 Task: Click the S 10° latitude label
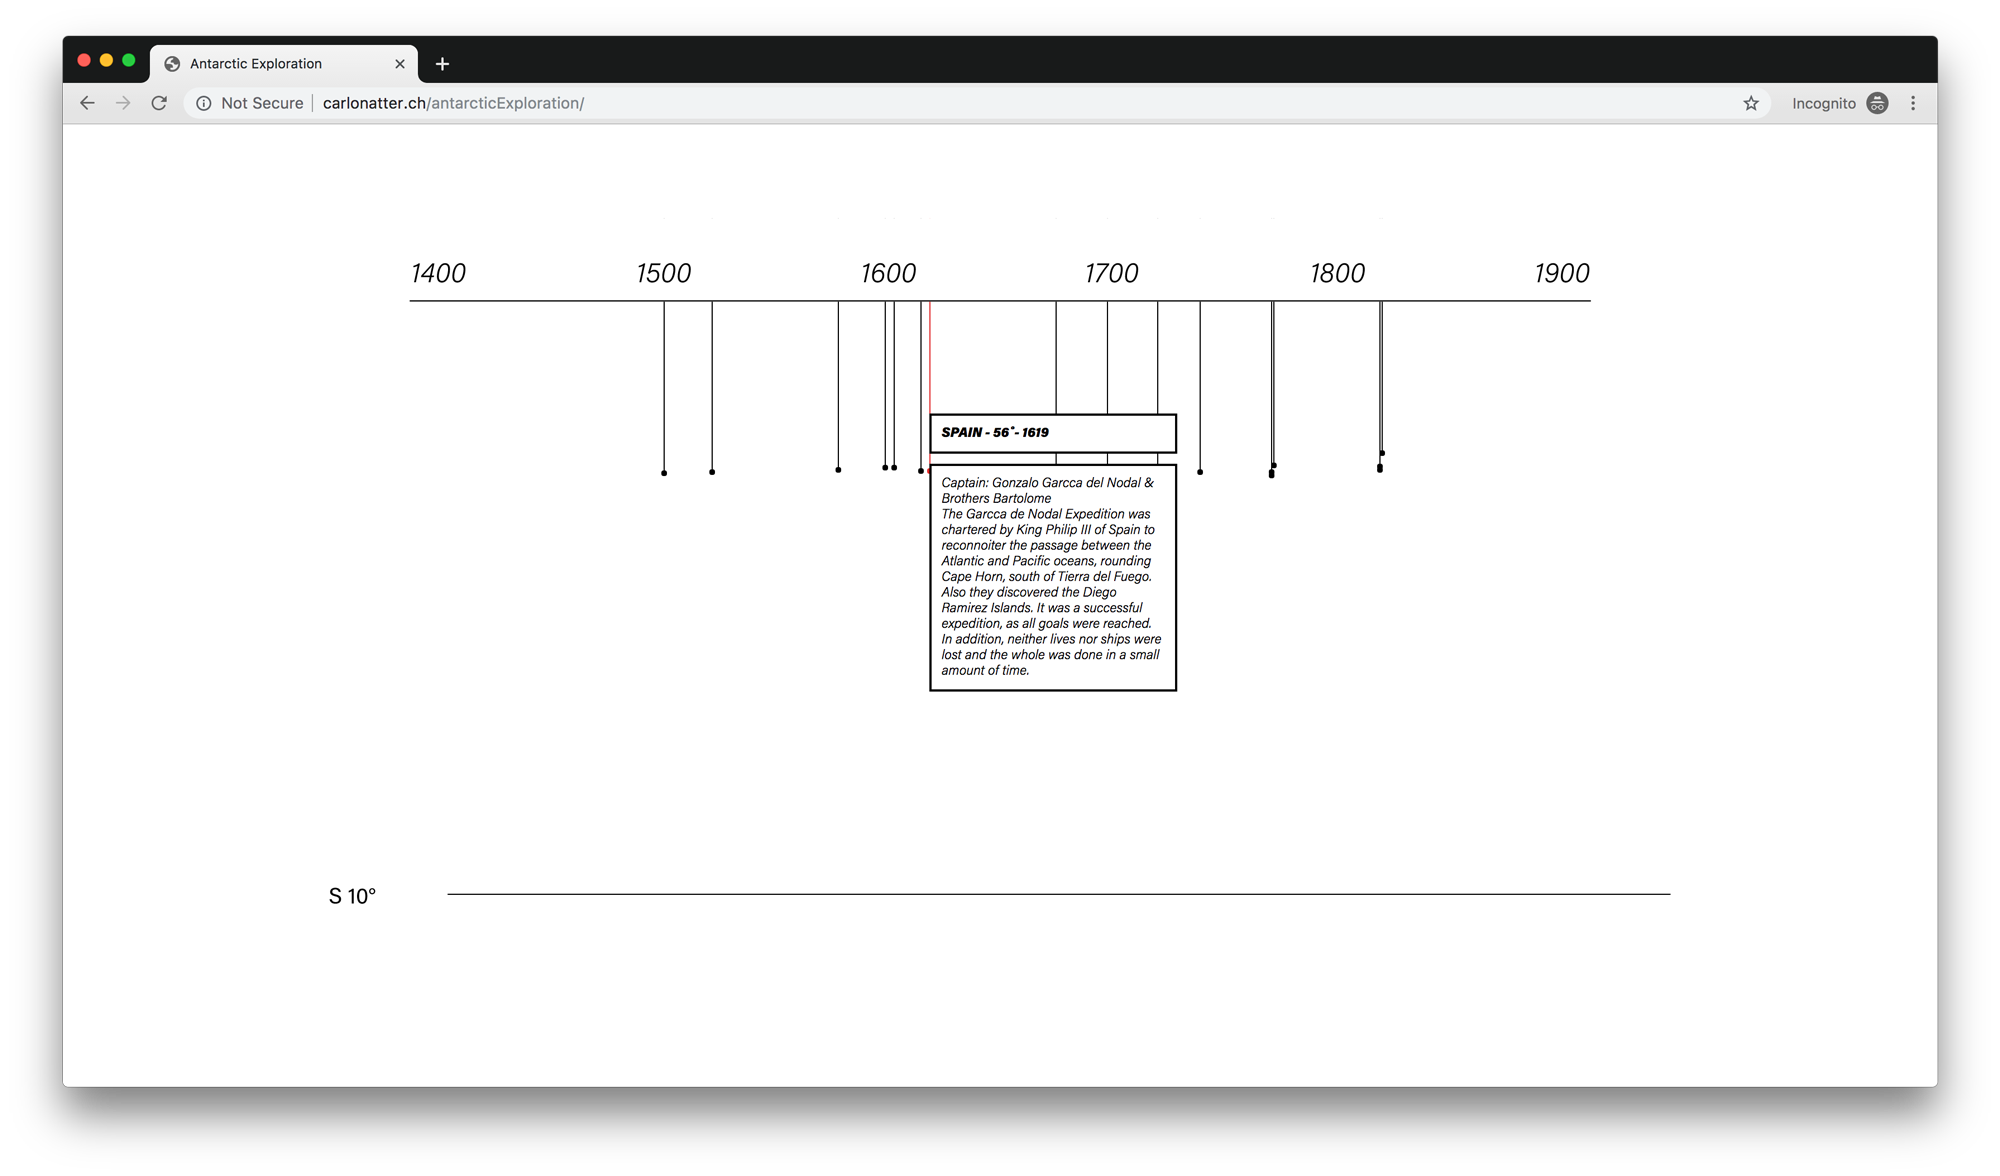[352, 896]
